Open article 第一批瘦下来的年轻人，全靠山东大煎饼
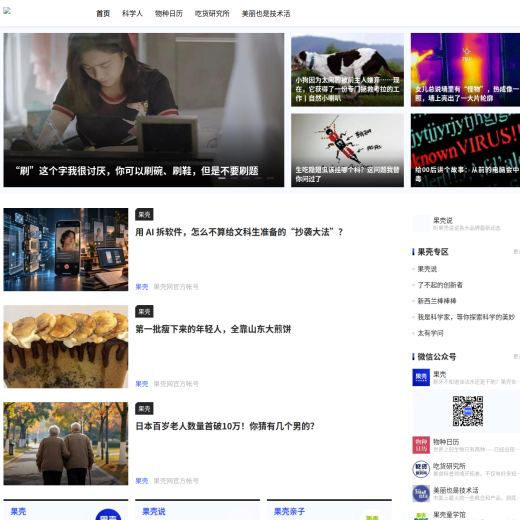The width and height of the screenshot is (520, 520). pyautogui.click(x=213, y=329)
